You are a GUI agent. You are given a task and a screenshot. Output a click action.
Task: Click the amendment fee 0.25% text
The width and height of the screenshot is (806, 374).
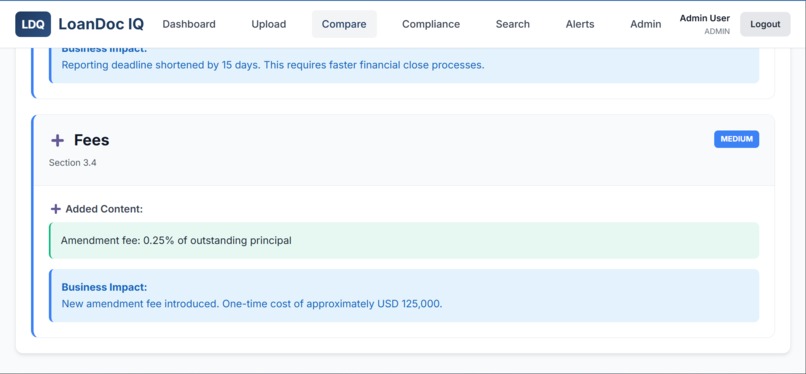pyautogui.click(x=176, y=240)
